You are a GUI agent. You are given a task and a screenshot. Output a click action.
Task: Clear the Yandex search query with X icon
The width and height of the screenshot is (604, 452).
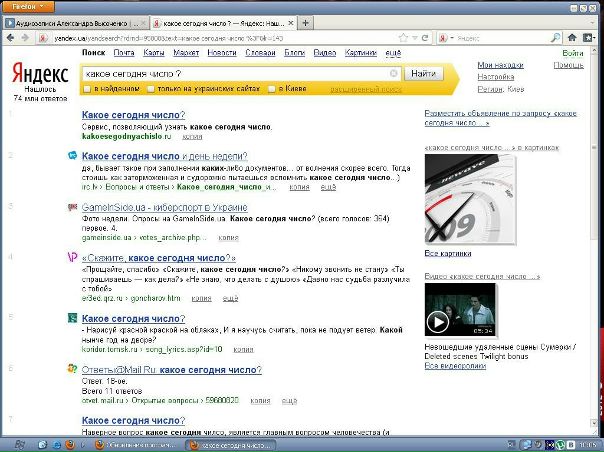394,73
